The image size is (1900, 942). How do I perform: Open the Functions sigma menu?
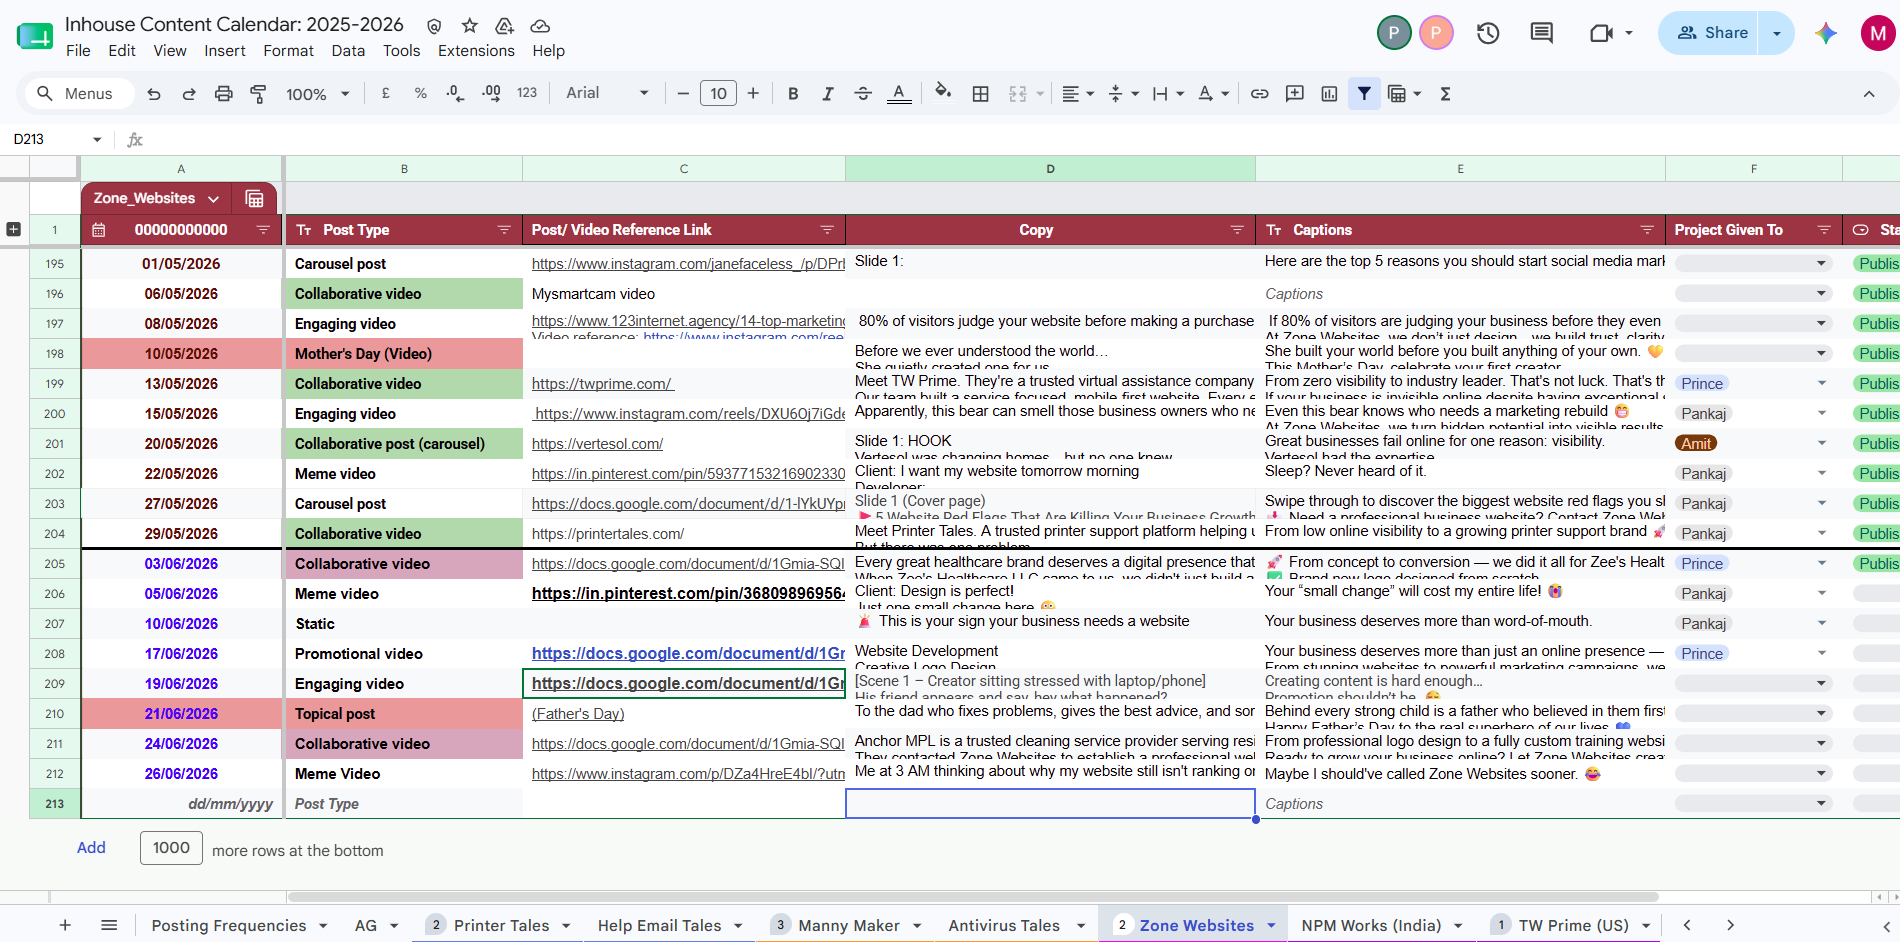(1445, 94)
